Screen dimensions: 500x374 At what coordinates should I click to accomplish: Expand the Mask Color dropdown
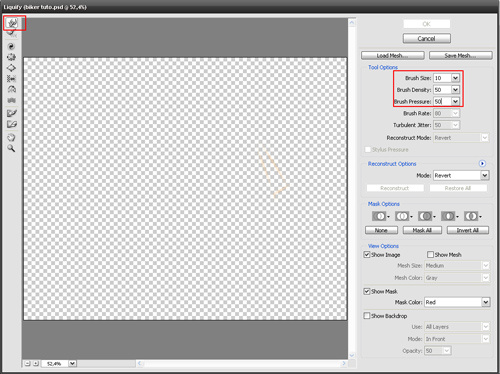point(485,302)
